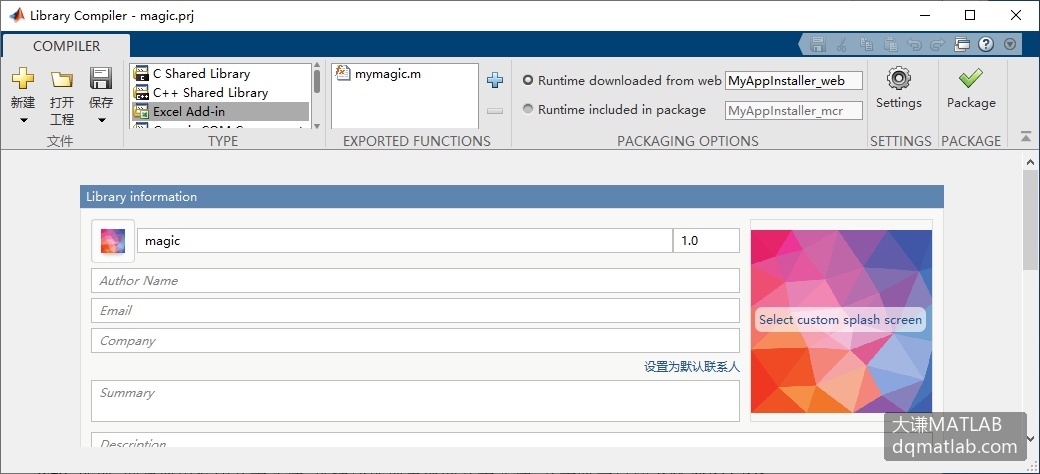
Task: Click quick access Undo icon
Action: click(914, 44)
